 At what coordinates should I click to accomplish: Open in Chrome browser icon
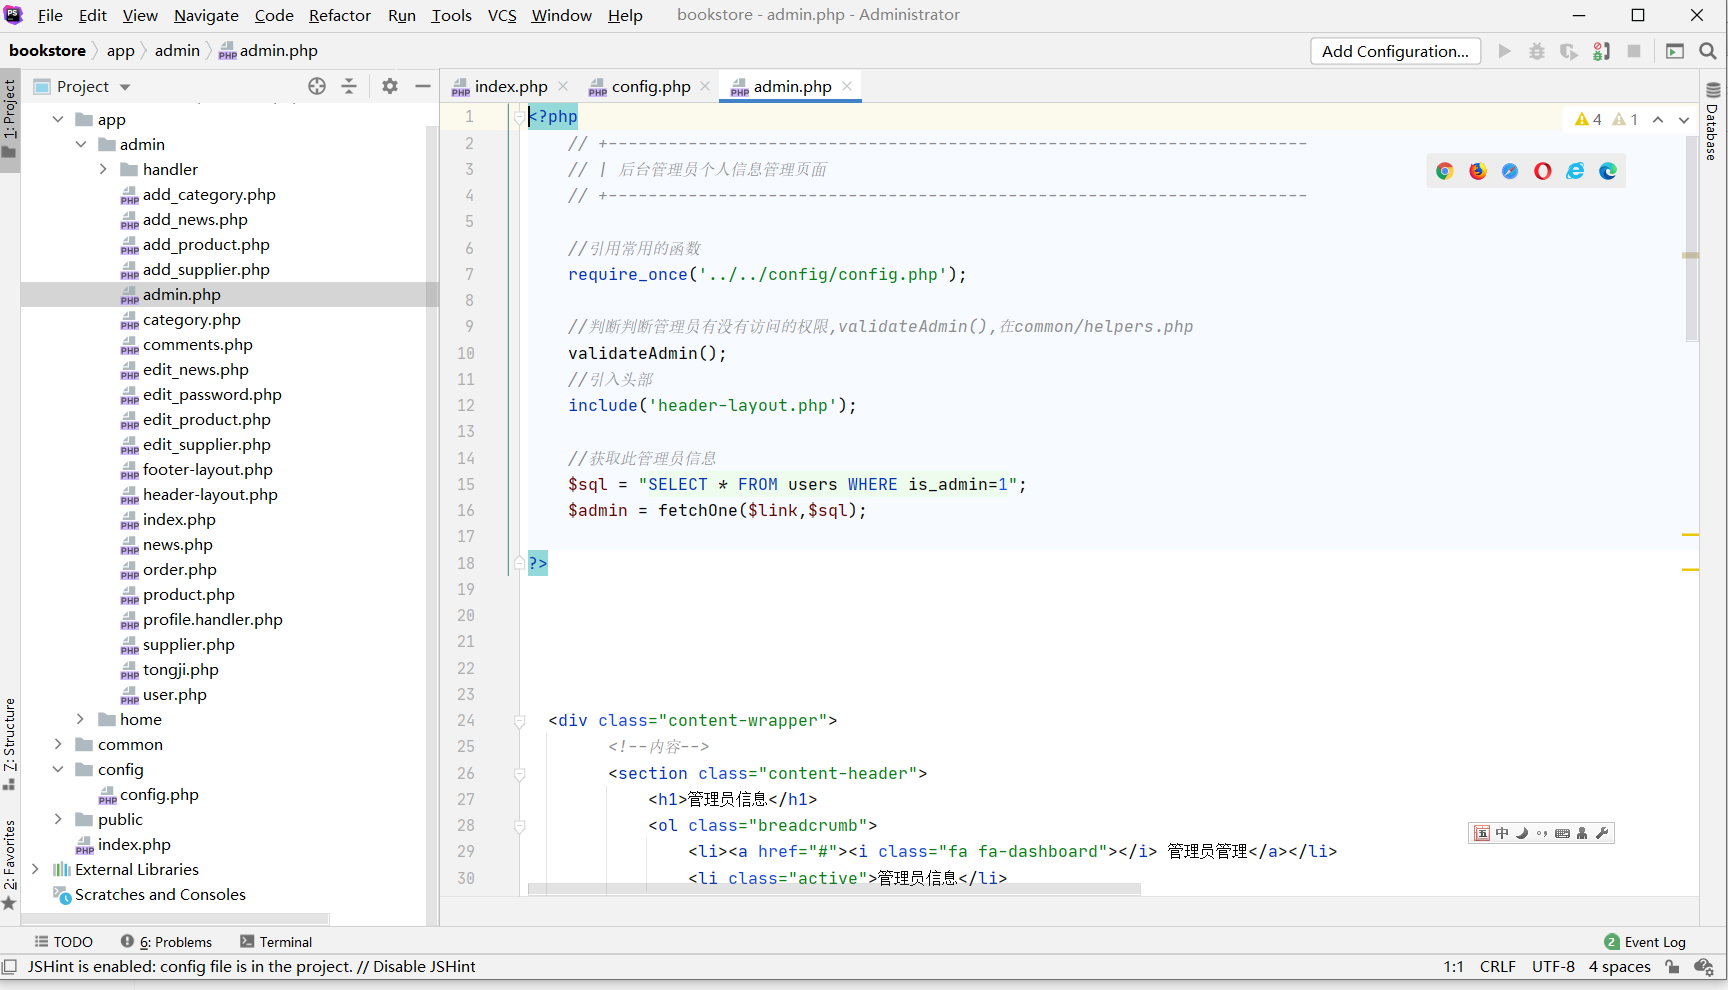point(1444,171)
